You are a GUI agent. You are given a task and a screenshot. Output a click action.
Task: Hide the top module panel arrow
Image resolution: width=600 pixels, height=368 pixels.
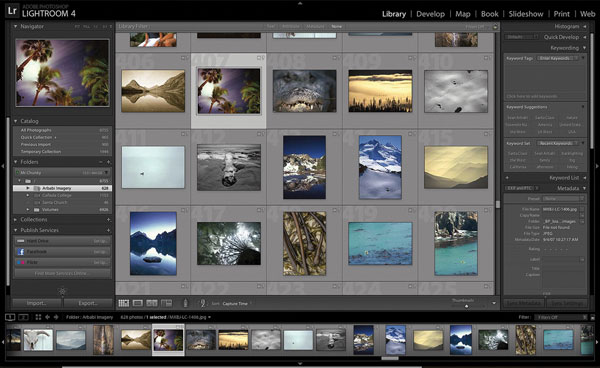(300, 3)
